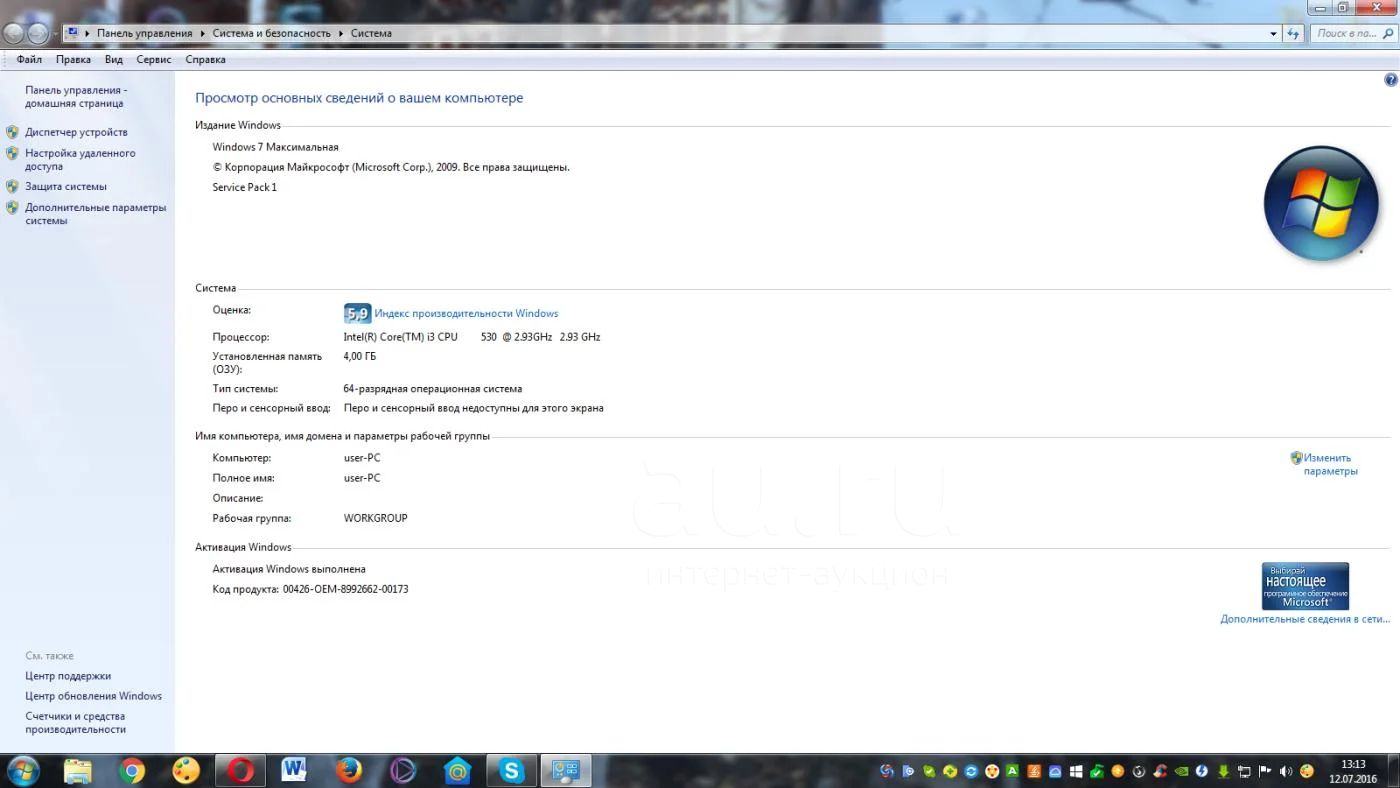The image size is (1400, 788).
Task: Open Дополнительные параметры системы link
Action: pyautogui.click(x=96, y=214)
